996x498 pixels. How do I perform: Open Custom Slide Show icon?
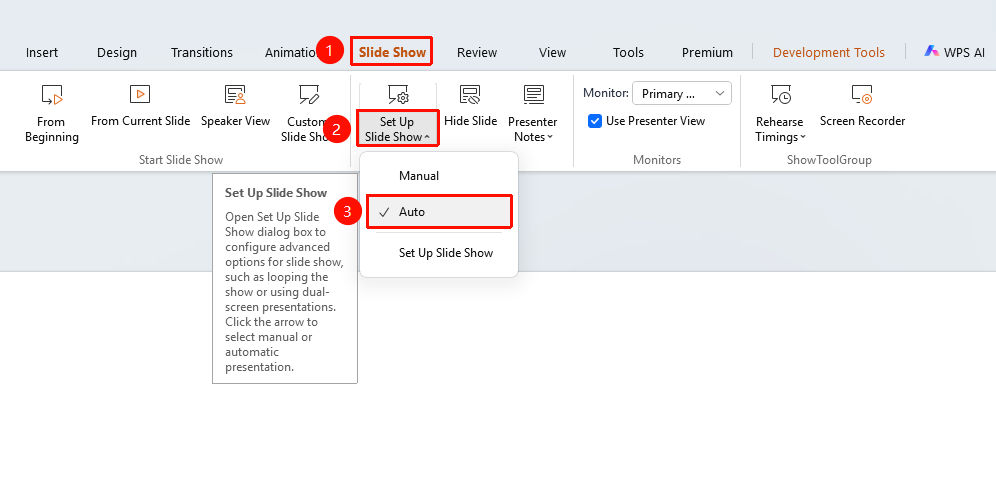pos(309,95)
